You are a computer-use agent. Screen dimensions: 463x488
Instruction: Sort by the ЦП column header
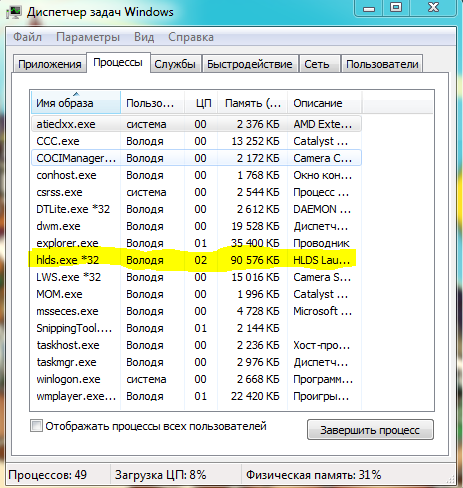click(201, 103)
